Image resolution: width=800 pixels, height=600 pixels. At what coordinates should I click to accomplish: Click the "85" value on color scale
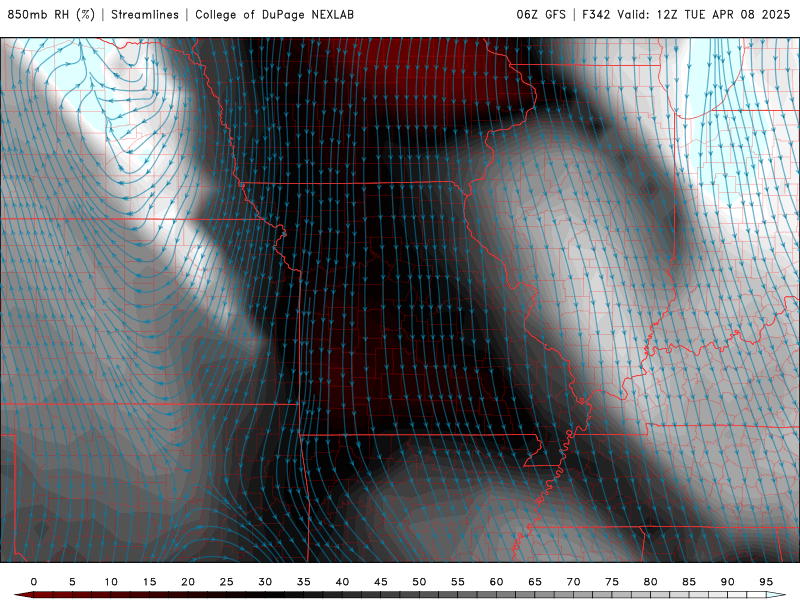coord(689,582)
